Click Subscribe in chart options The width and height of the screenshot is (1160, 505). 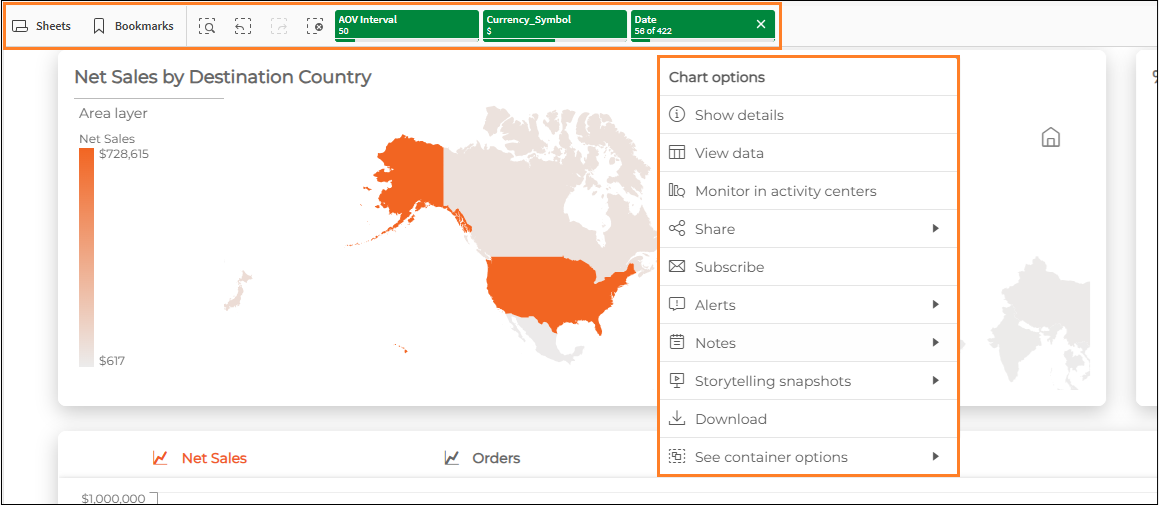(729, 267)
